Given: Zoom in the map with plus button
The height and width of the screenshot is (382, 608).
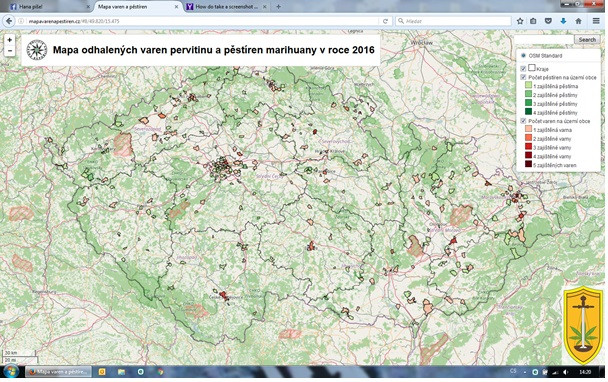Looking at the screenshot, I should (x=9, y=40).
